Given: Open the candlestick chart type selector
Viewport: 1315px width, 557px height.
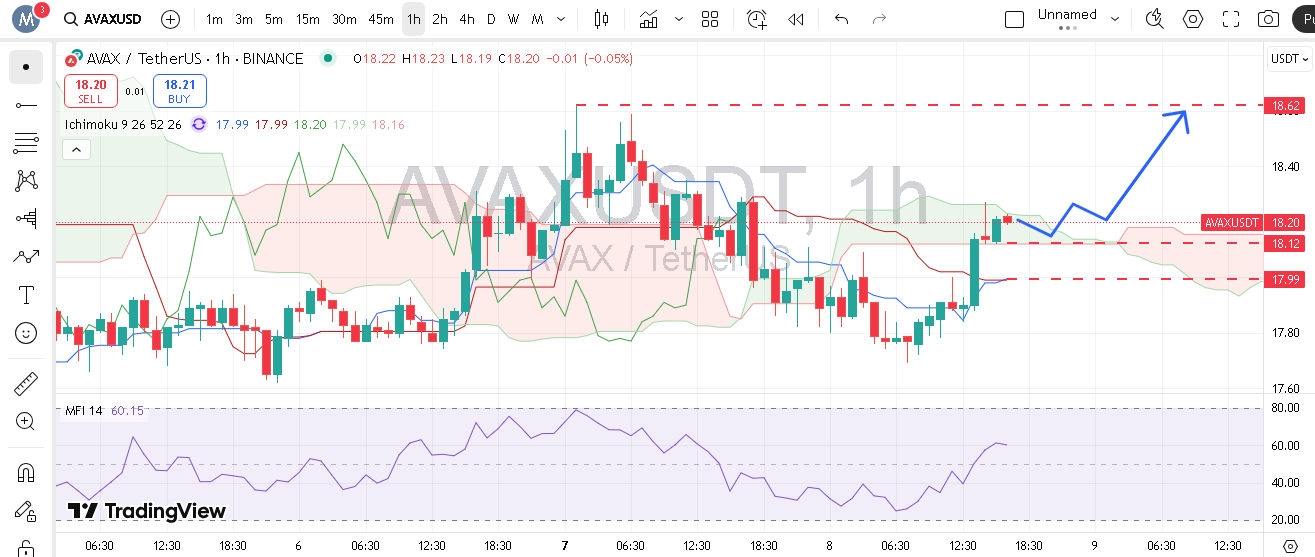Looking at the screenshot, I should [601, 19].
